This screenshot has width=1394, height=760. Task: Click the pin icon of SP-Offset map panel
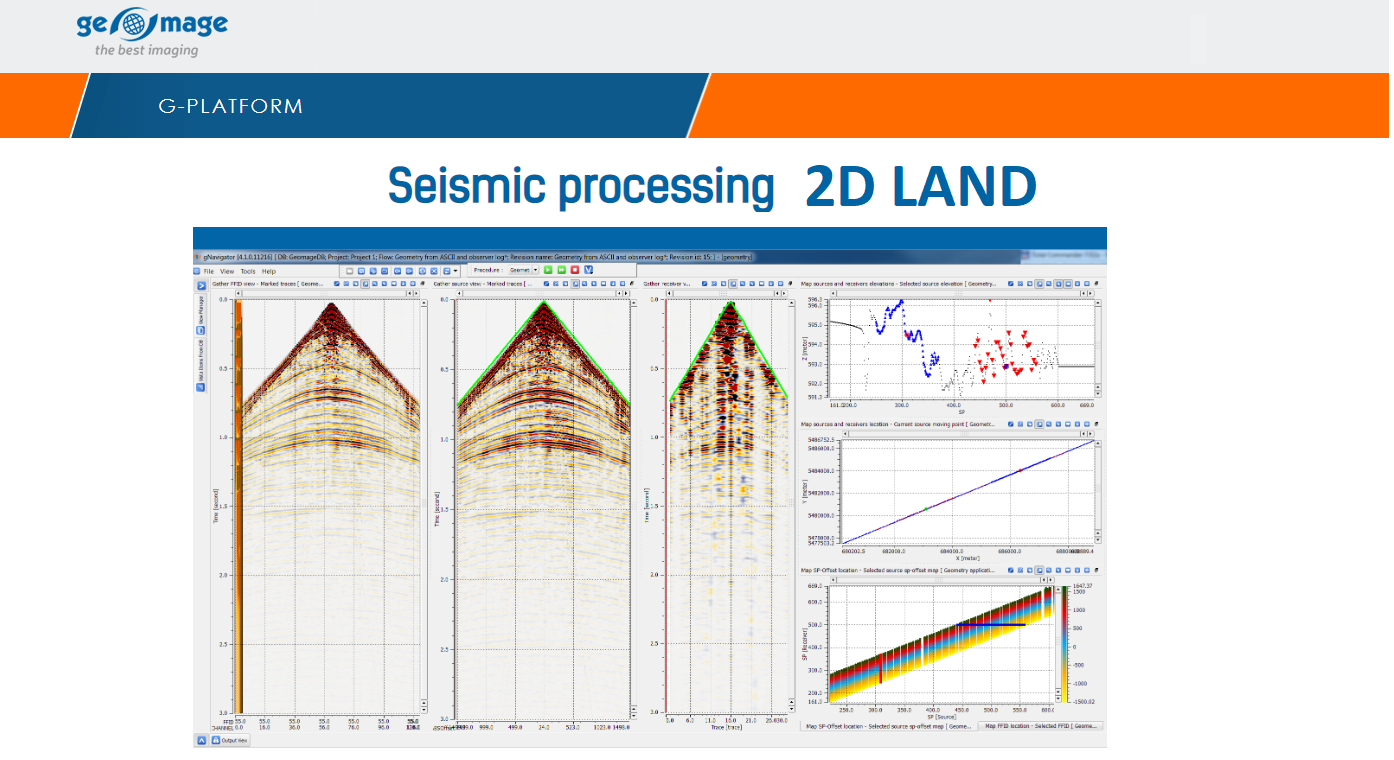(1096, 570)
